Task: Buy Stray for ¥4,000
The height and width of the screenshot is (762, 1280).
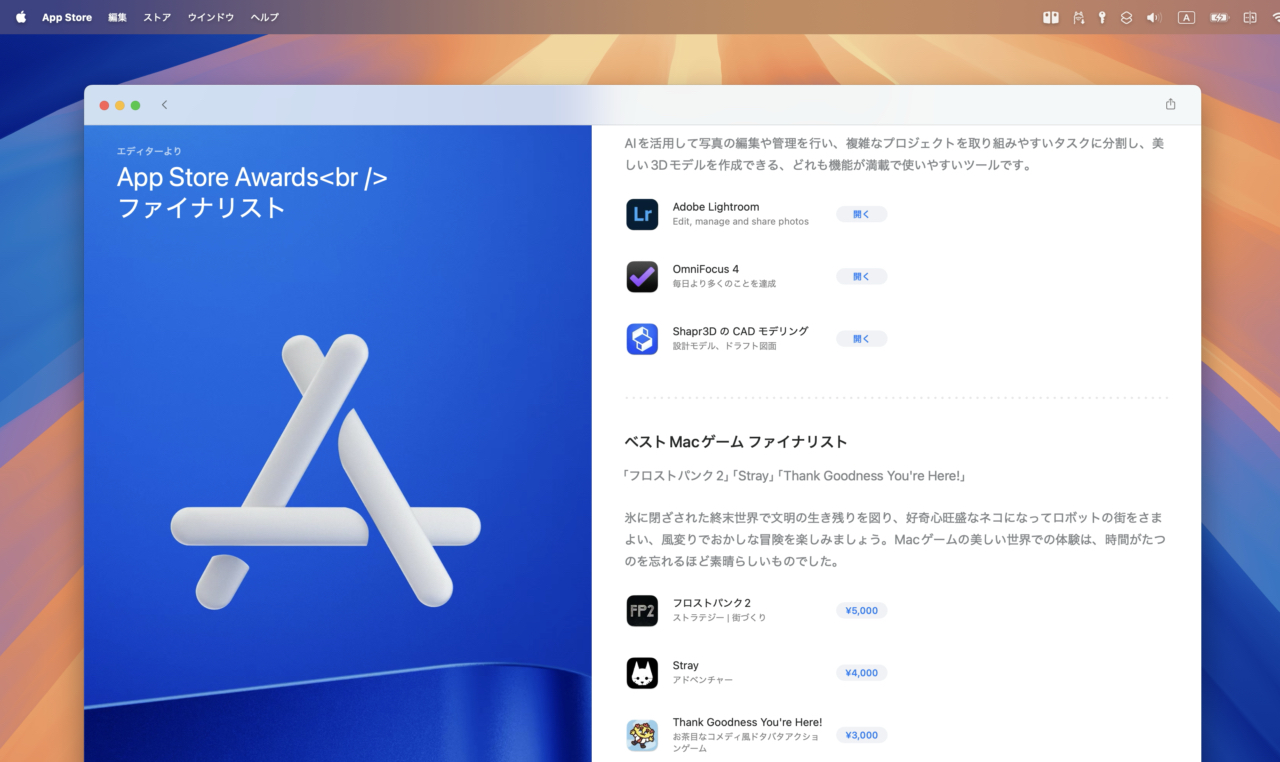Action: tap(861, 673)
